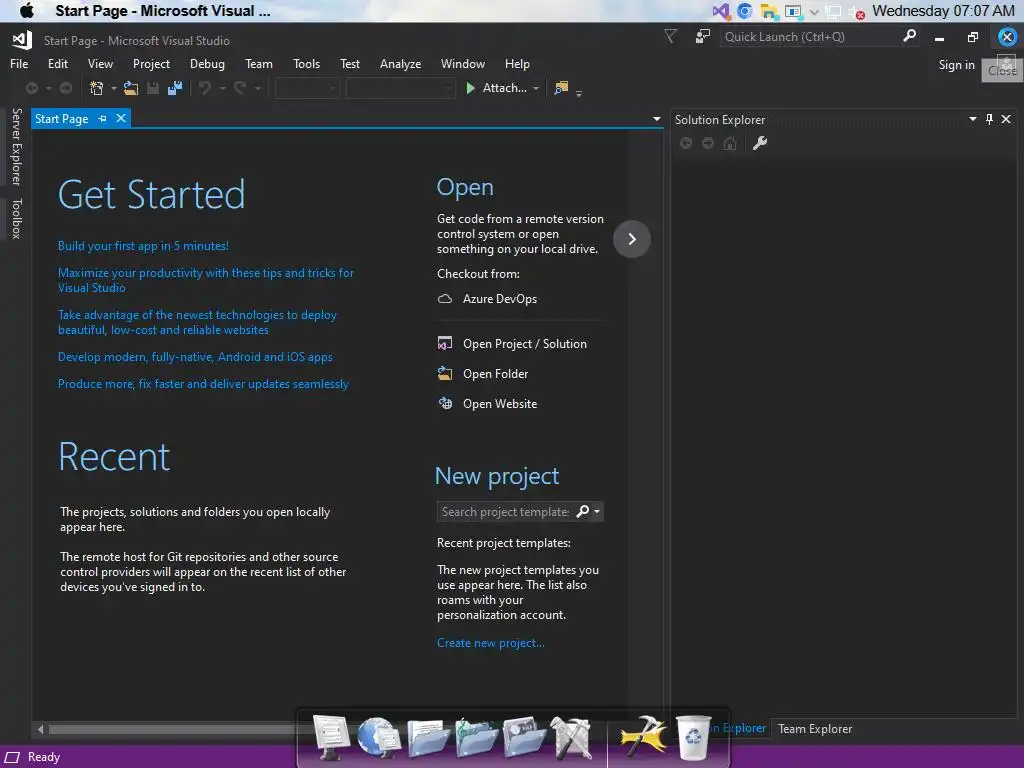Click Take advantage of the newest technologies link
This screenshot has height=768, width=1024.
tap(197, 323)
